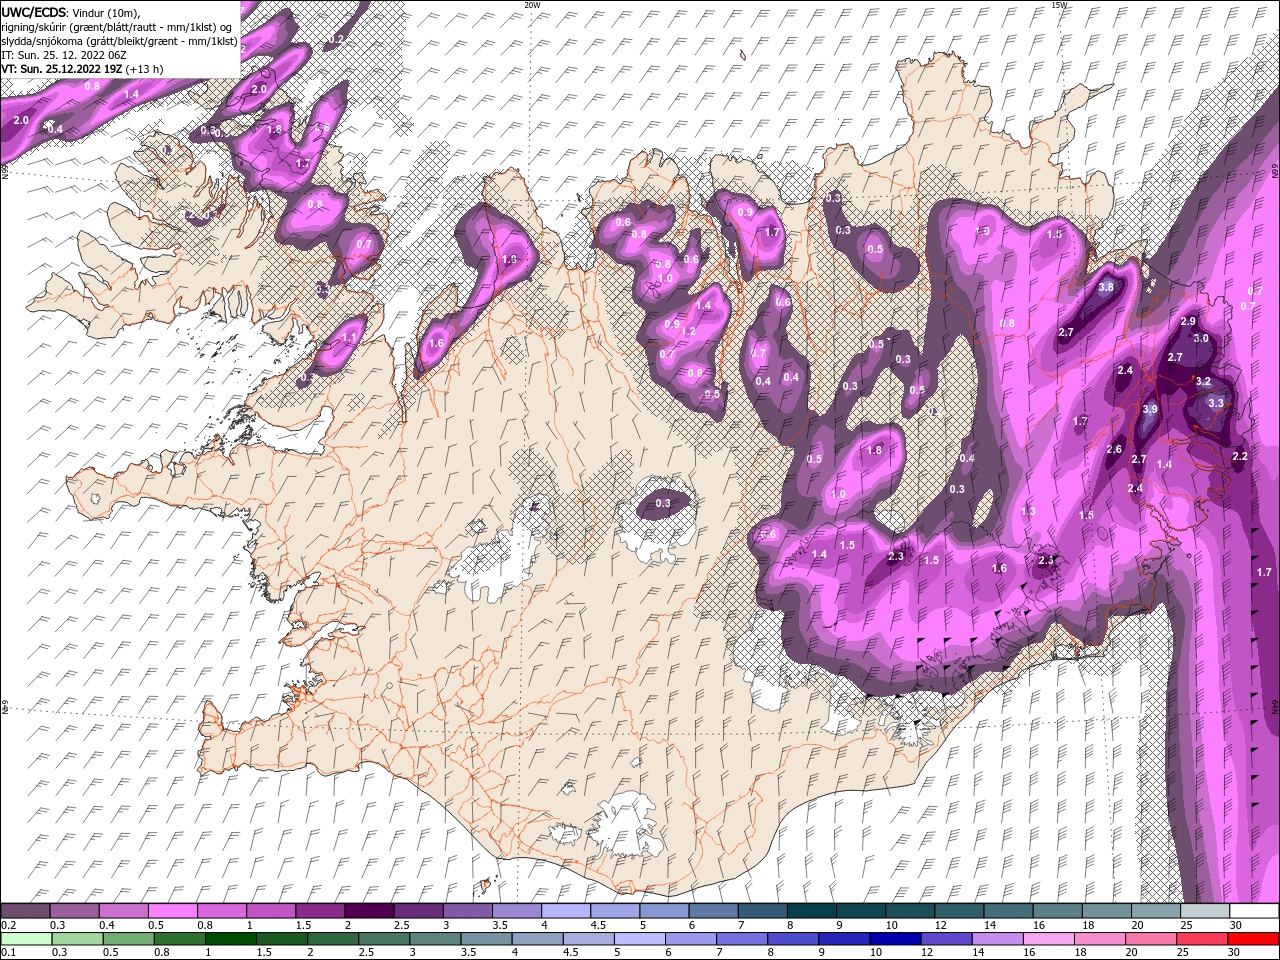Pick the pale grey swatch labeled 25, upper row
Screen dimensions: 1280x960
(1205, 911)
